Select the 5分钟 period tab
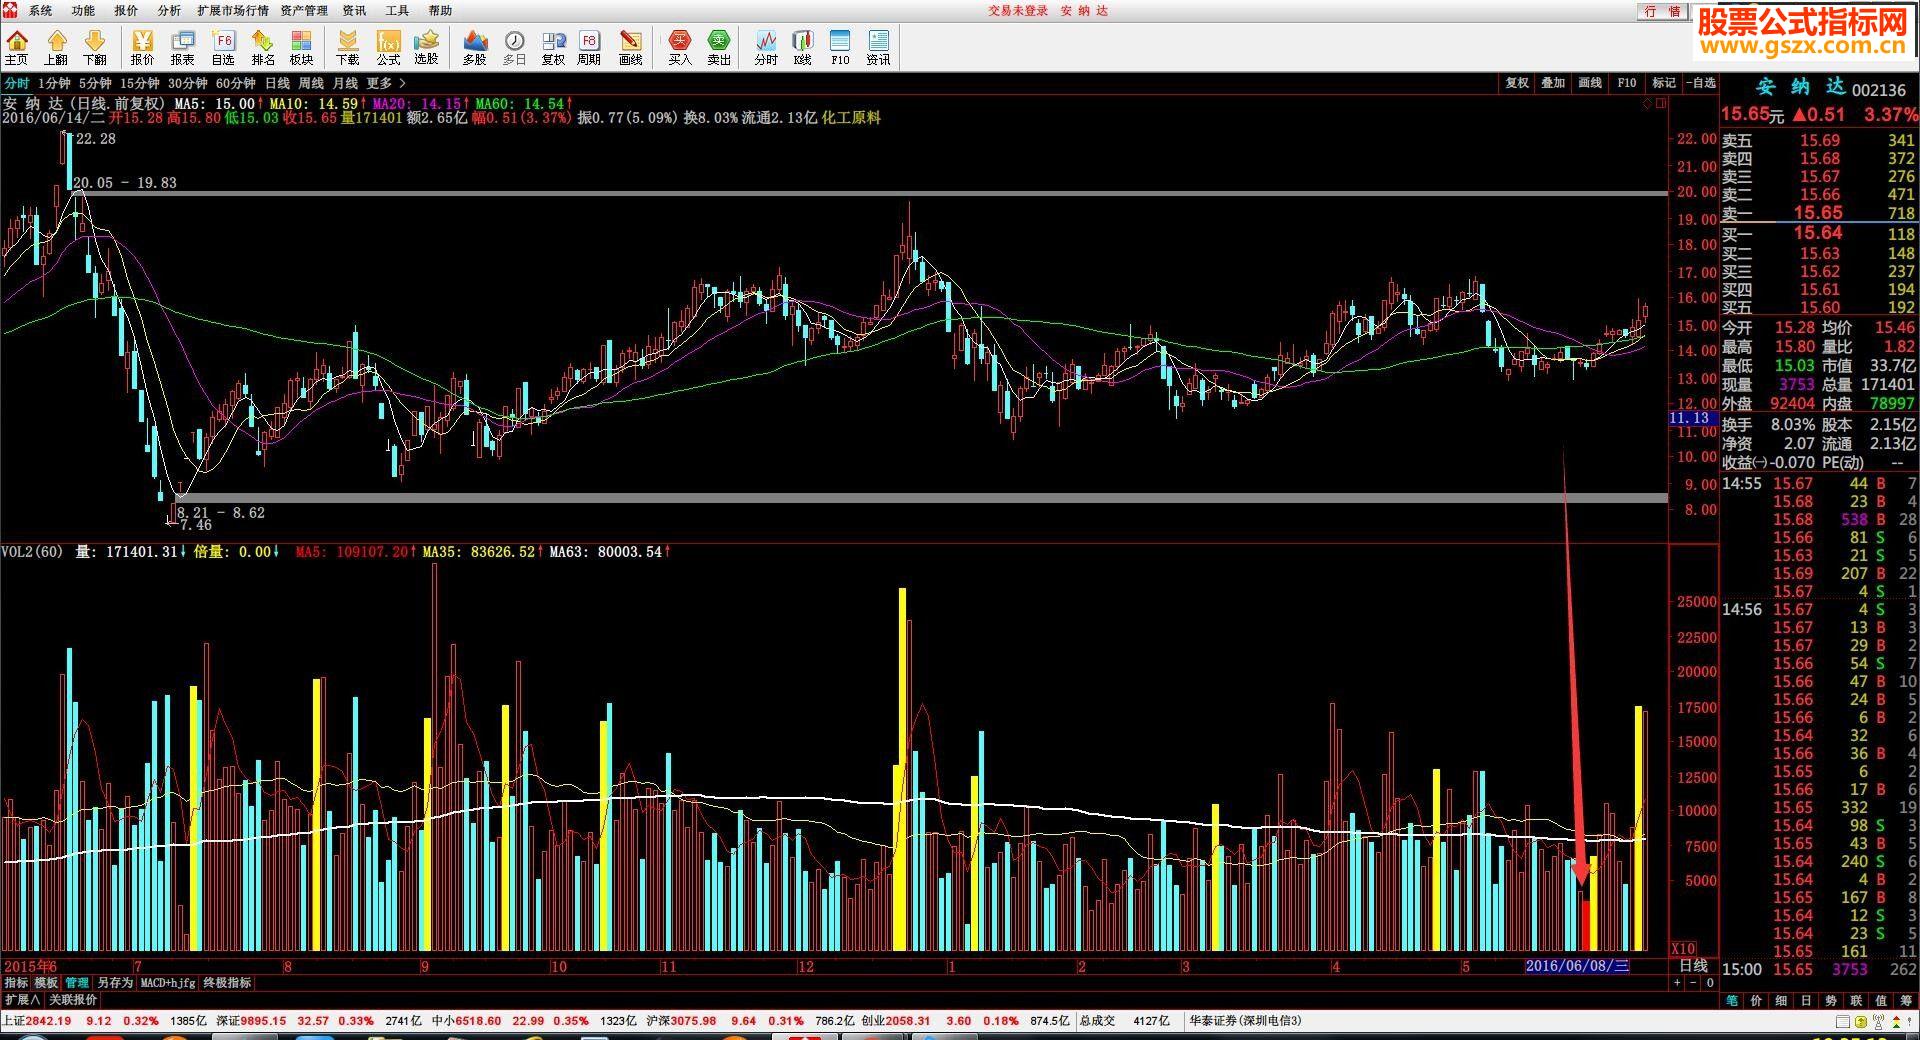Viewport: 1920px width, 1040px height. (95, 83)
